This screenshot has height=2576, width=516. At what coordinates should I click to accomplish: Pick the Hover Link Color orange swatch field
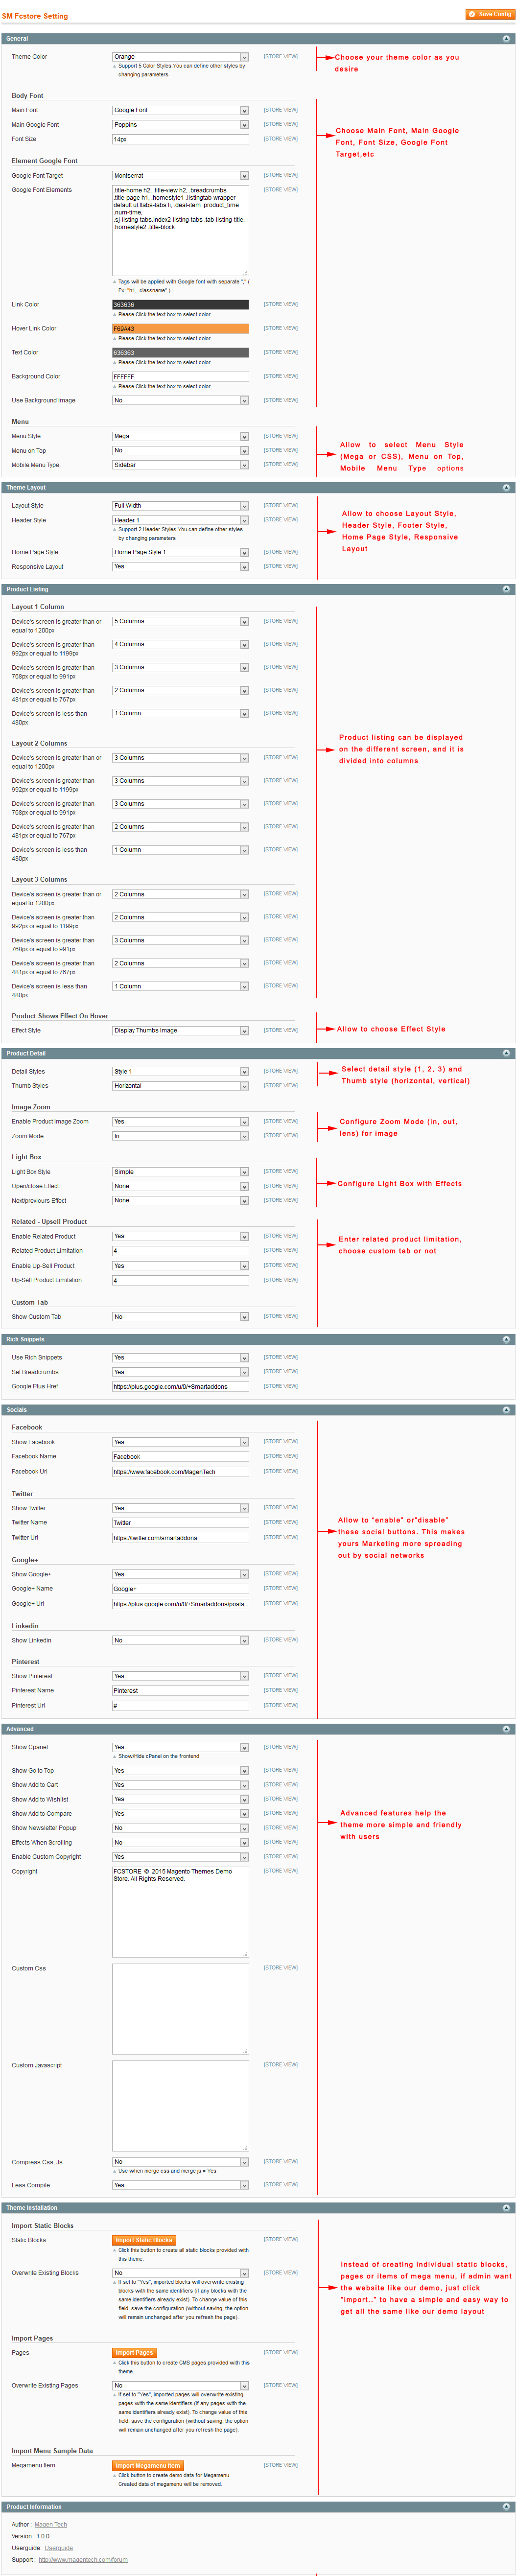click(x=180, y=329)
